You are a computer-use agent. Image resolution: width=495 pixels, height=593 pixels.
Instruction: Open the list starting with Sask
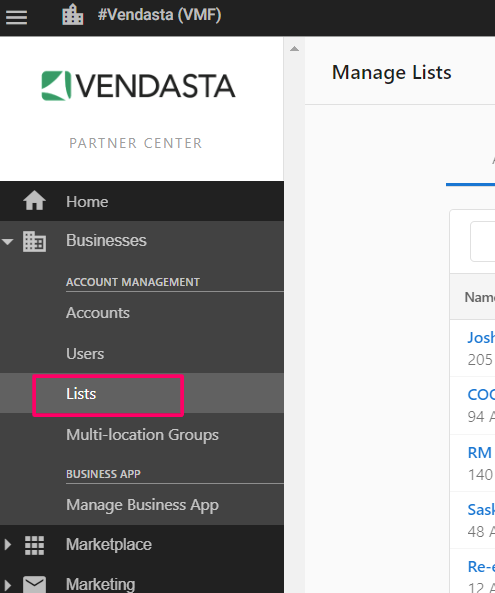[481, 510]
